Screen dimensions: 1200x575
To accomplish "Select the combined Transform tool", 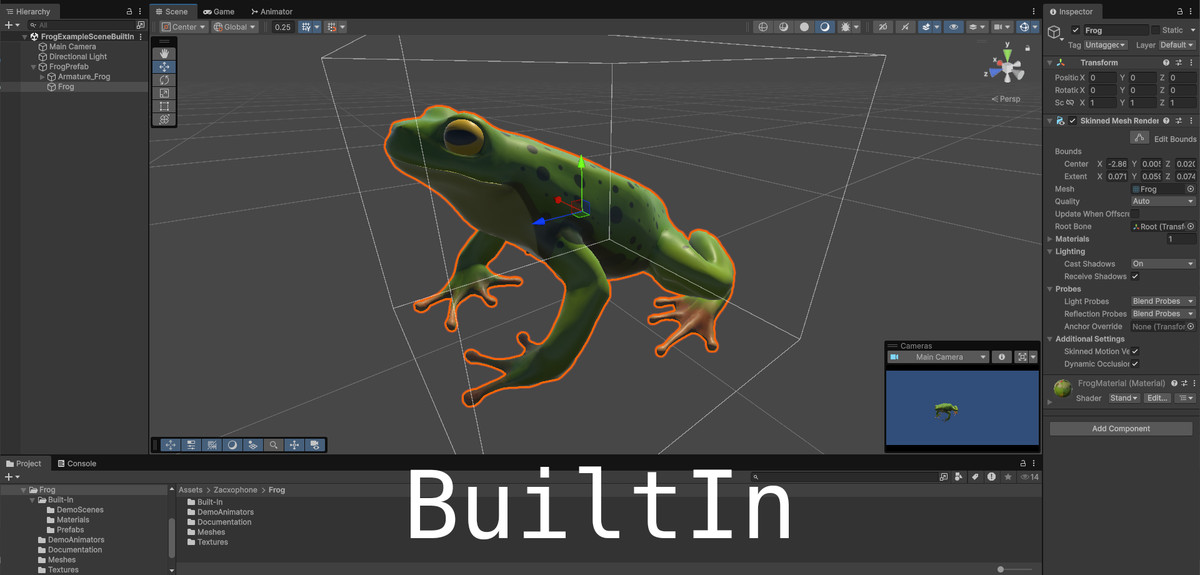I will 164,119.
